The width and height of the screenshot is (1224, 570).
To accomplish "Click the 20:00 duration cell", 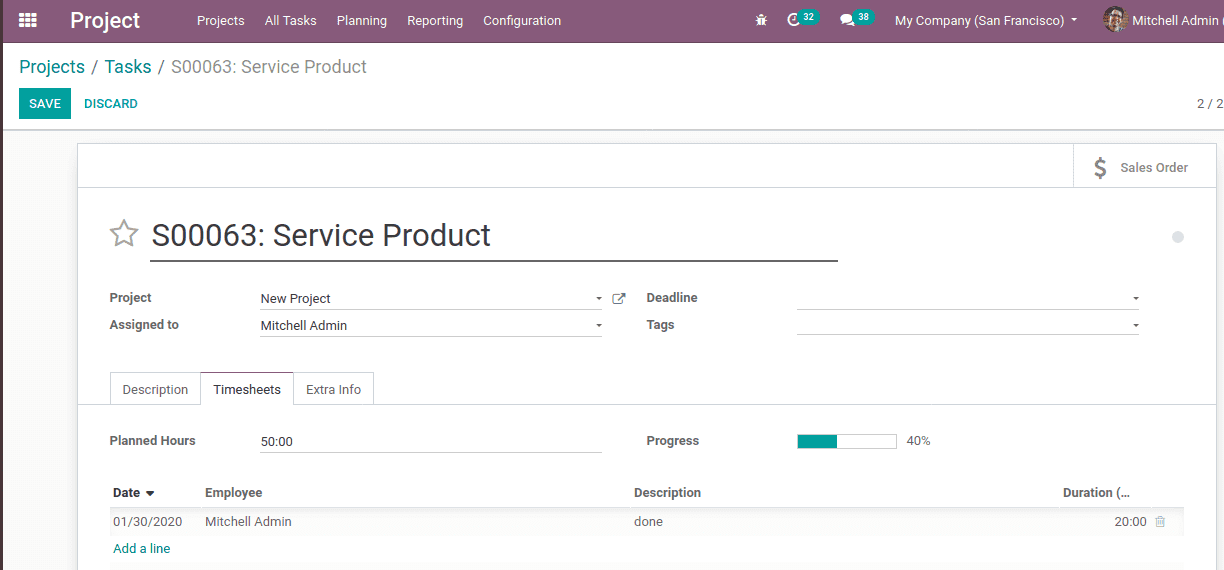I will point(1130,521).
